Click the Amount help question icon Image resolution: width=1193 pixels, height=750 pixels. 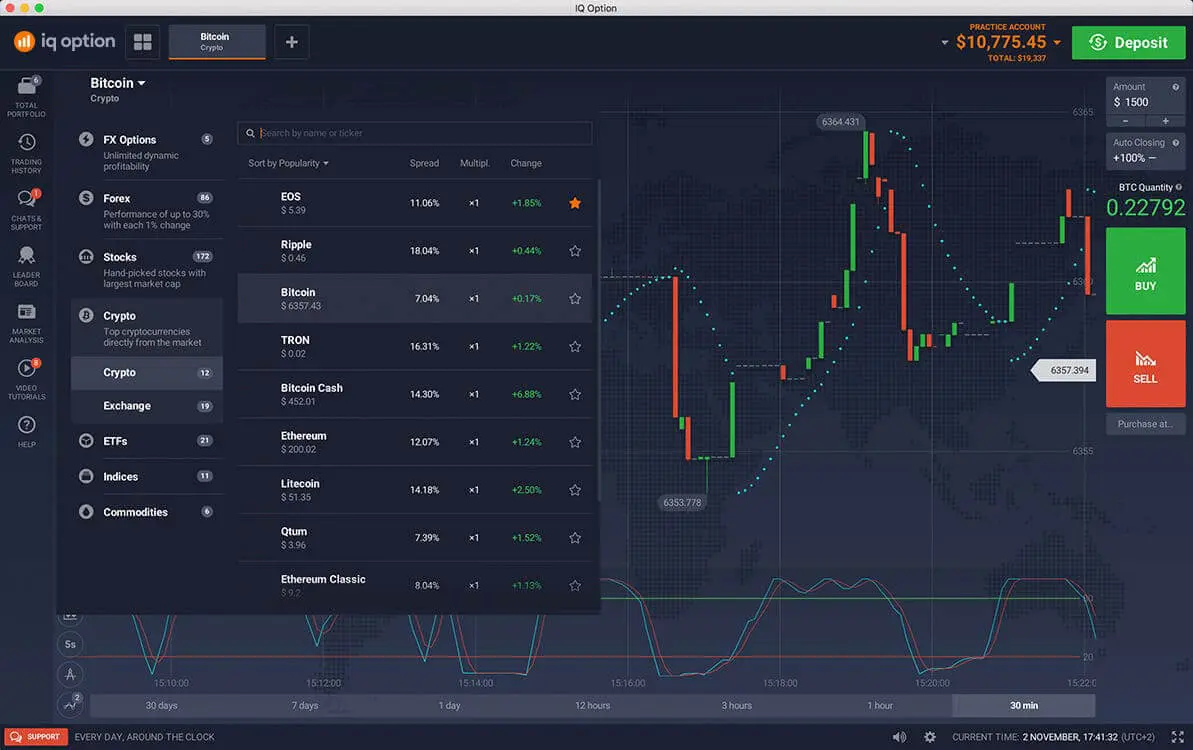pos(1176,87)
